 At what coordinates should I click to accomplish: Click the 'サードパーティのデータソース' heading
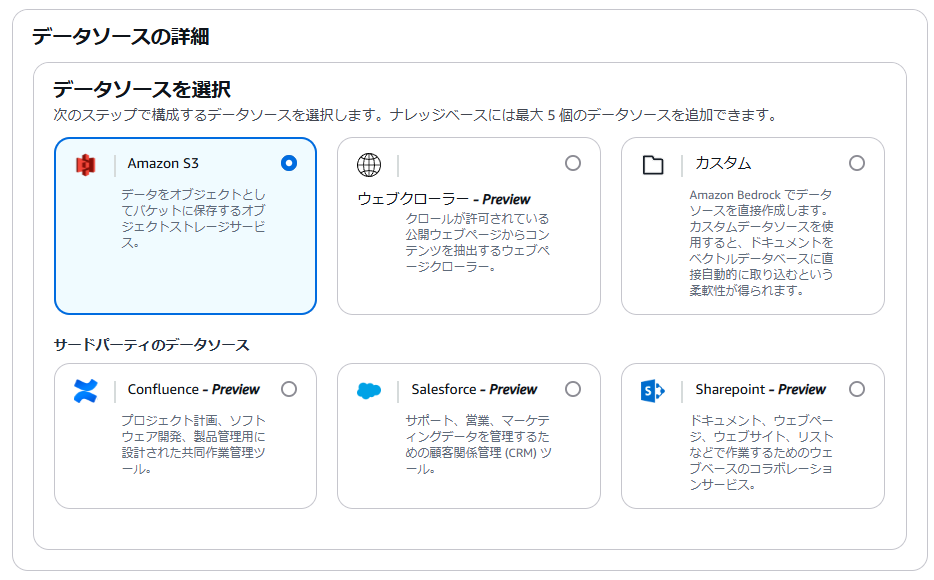(151, 345)
